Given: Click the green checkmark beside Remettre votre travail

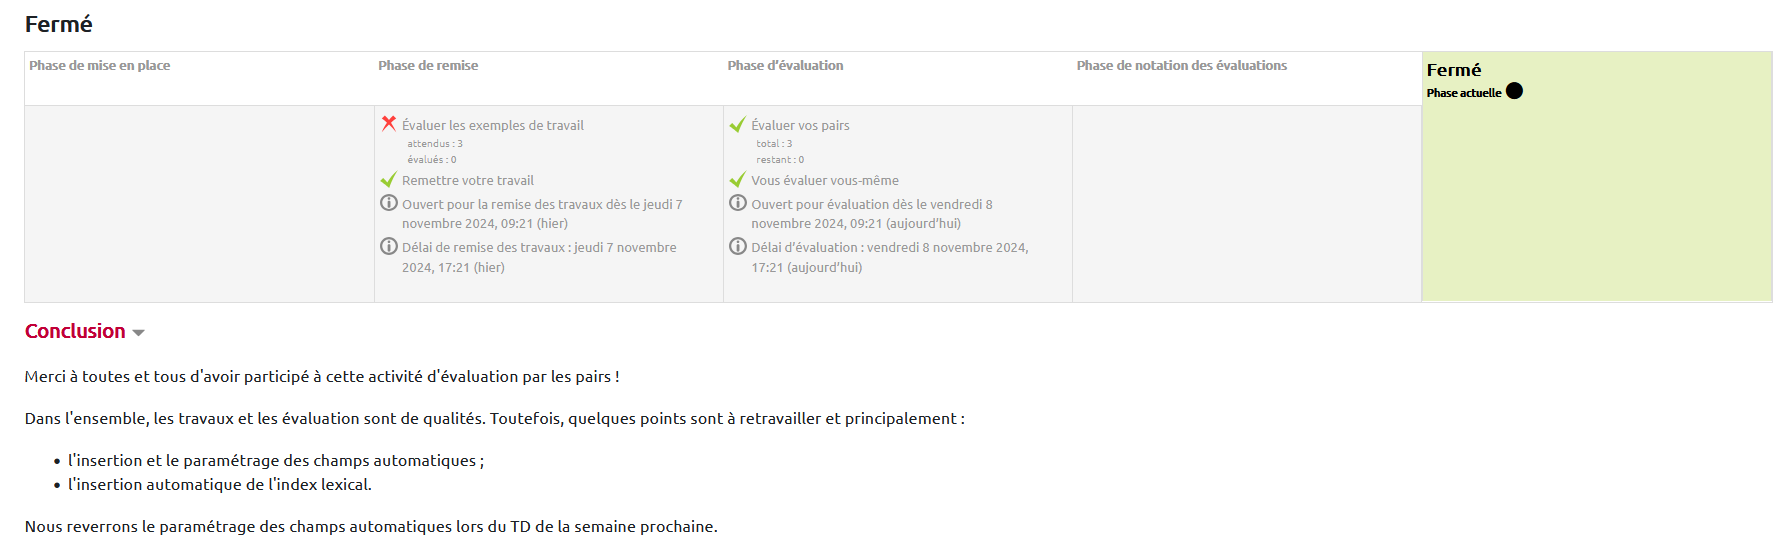Looking at the screenshot, I should click(x=389, y=180).
